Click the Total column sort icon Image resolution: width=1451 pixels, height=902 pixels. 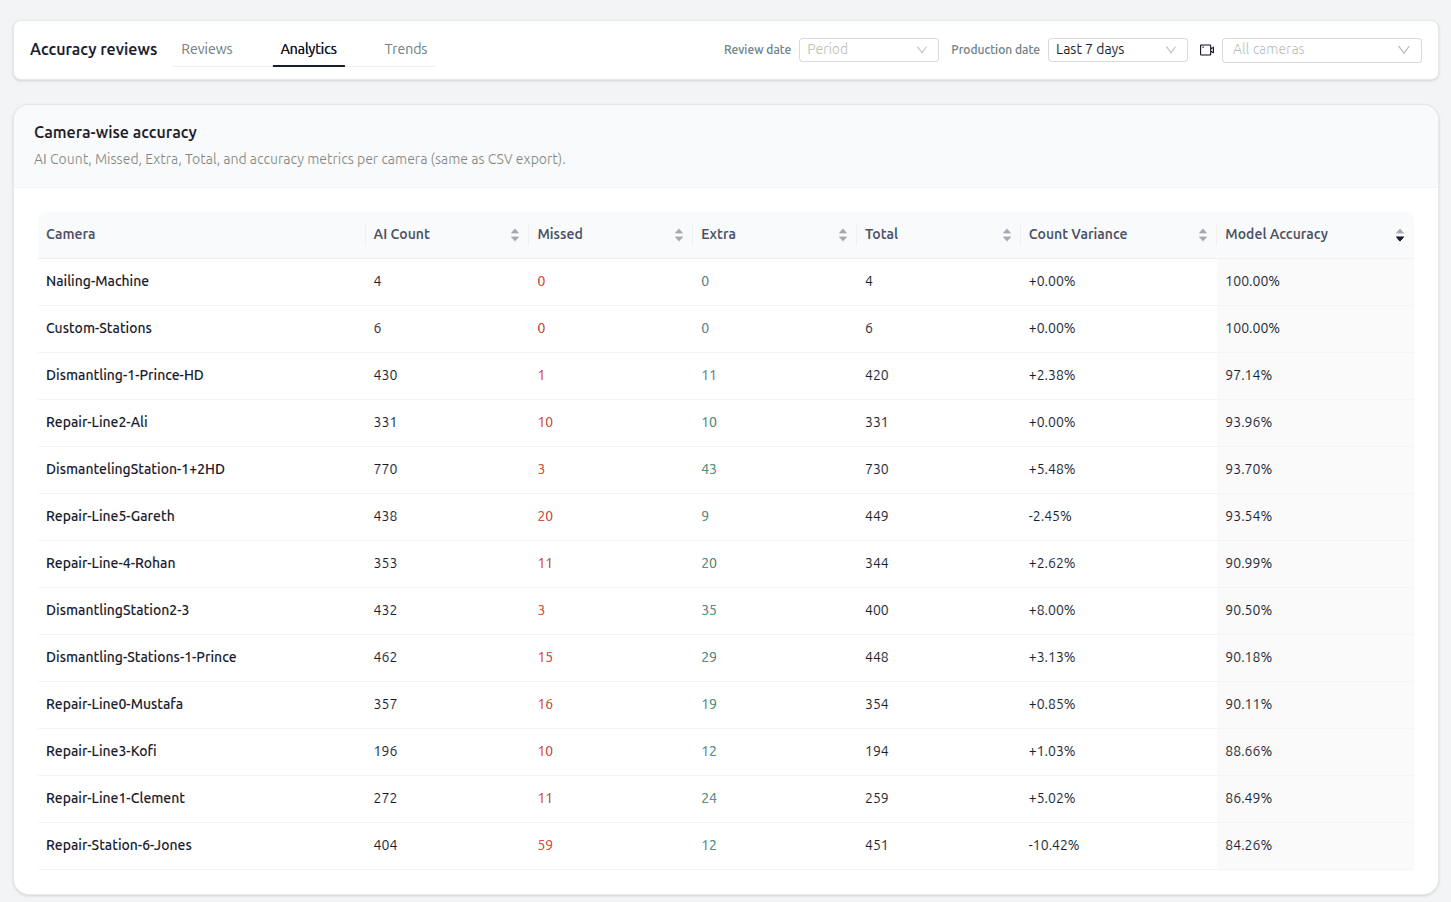pyautogui.click(x=1007, y=234)
